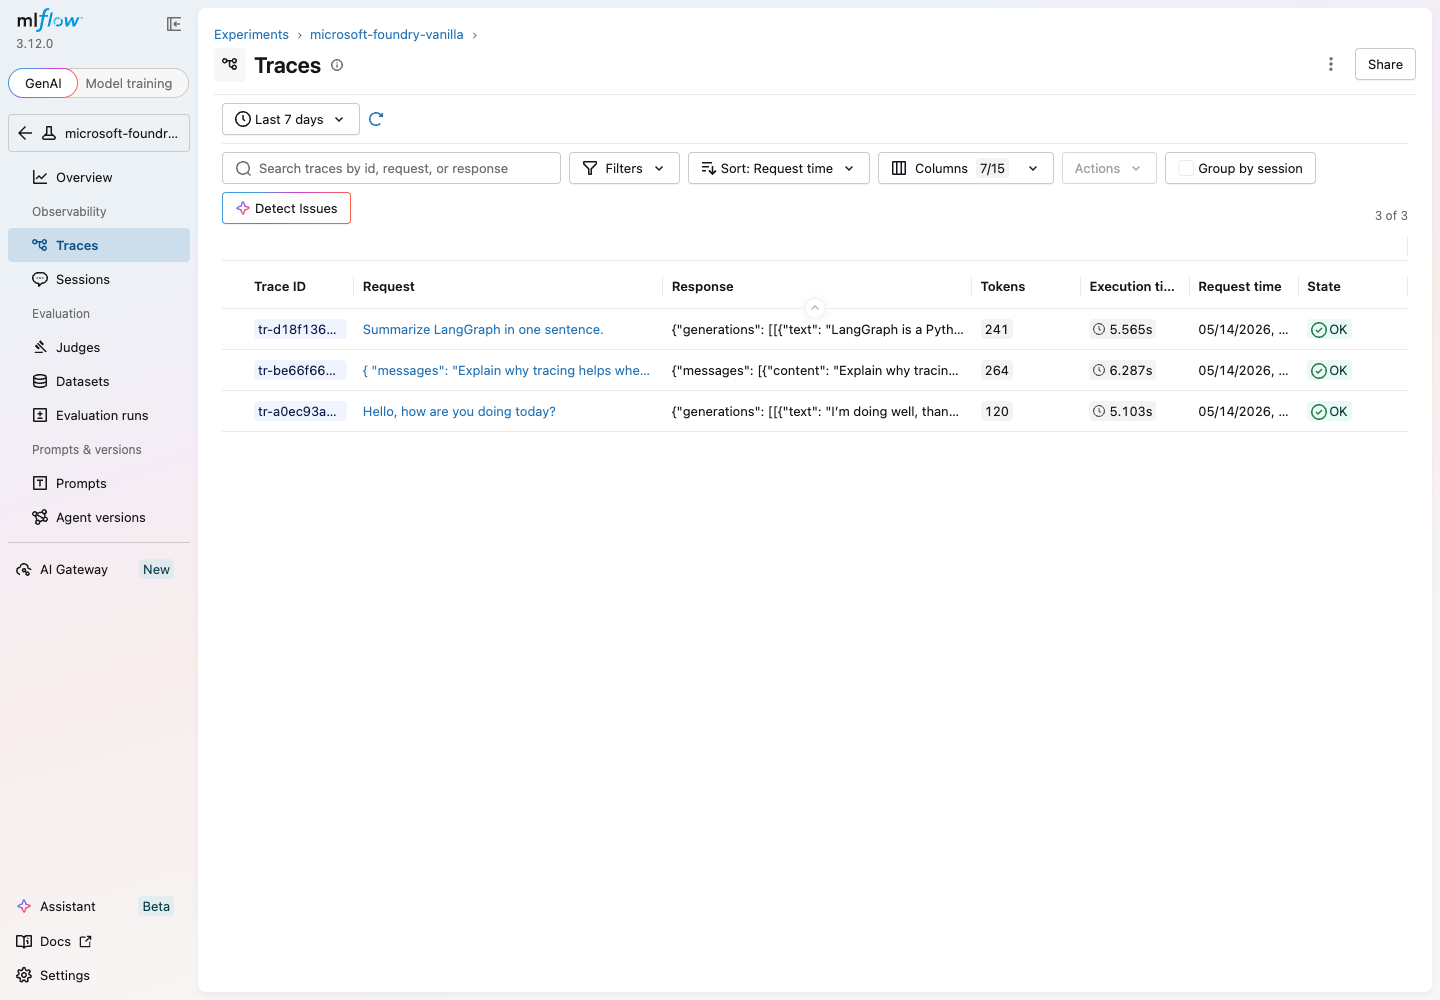The height and width of the screenshot is (1000, 1440).
Task: Open trace tr-be66f66…
Action: [299, 371]
